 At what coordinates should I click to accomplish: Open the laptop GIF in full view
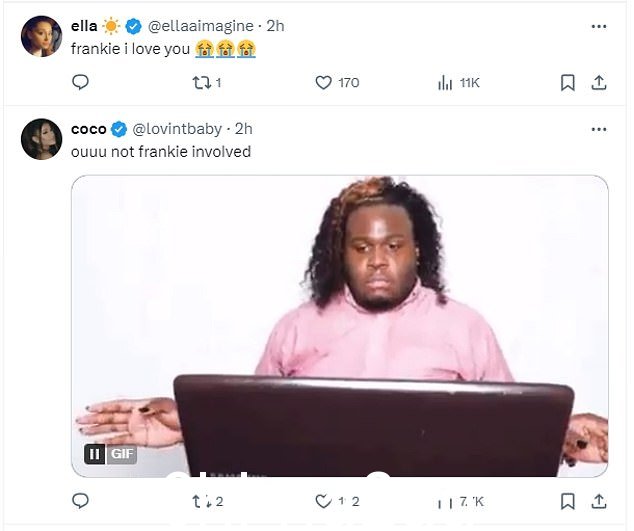click(x=340, y=326)
